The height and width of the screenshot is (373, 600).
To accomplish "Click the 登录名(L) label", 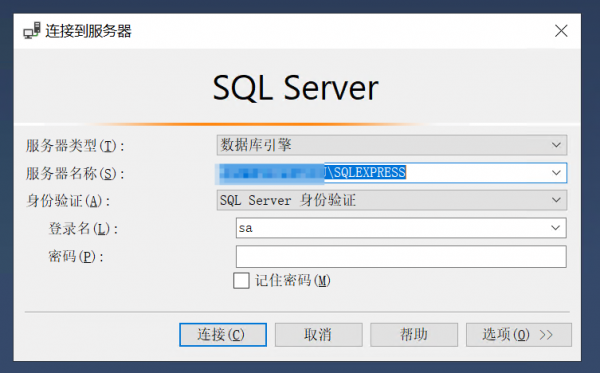I will pyautogui.click(x=83, y=229).
